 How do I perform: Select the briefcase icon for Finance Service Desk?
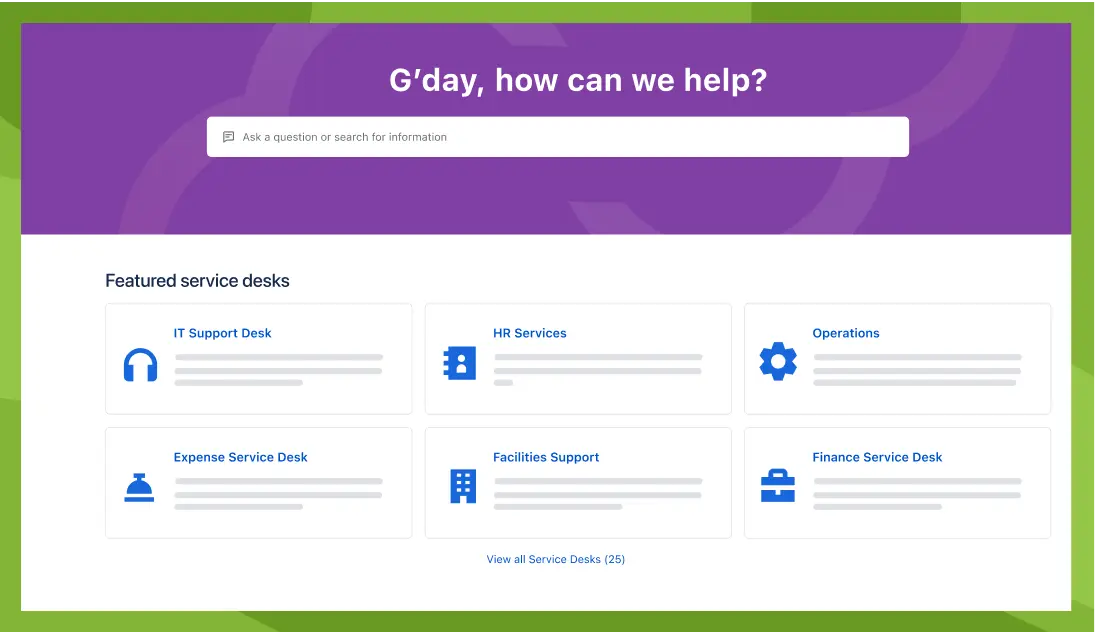pos(778,487)
